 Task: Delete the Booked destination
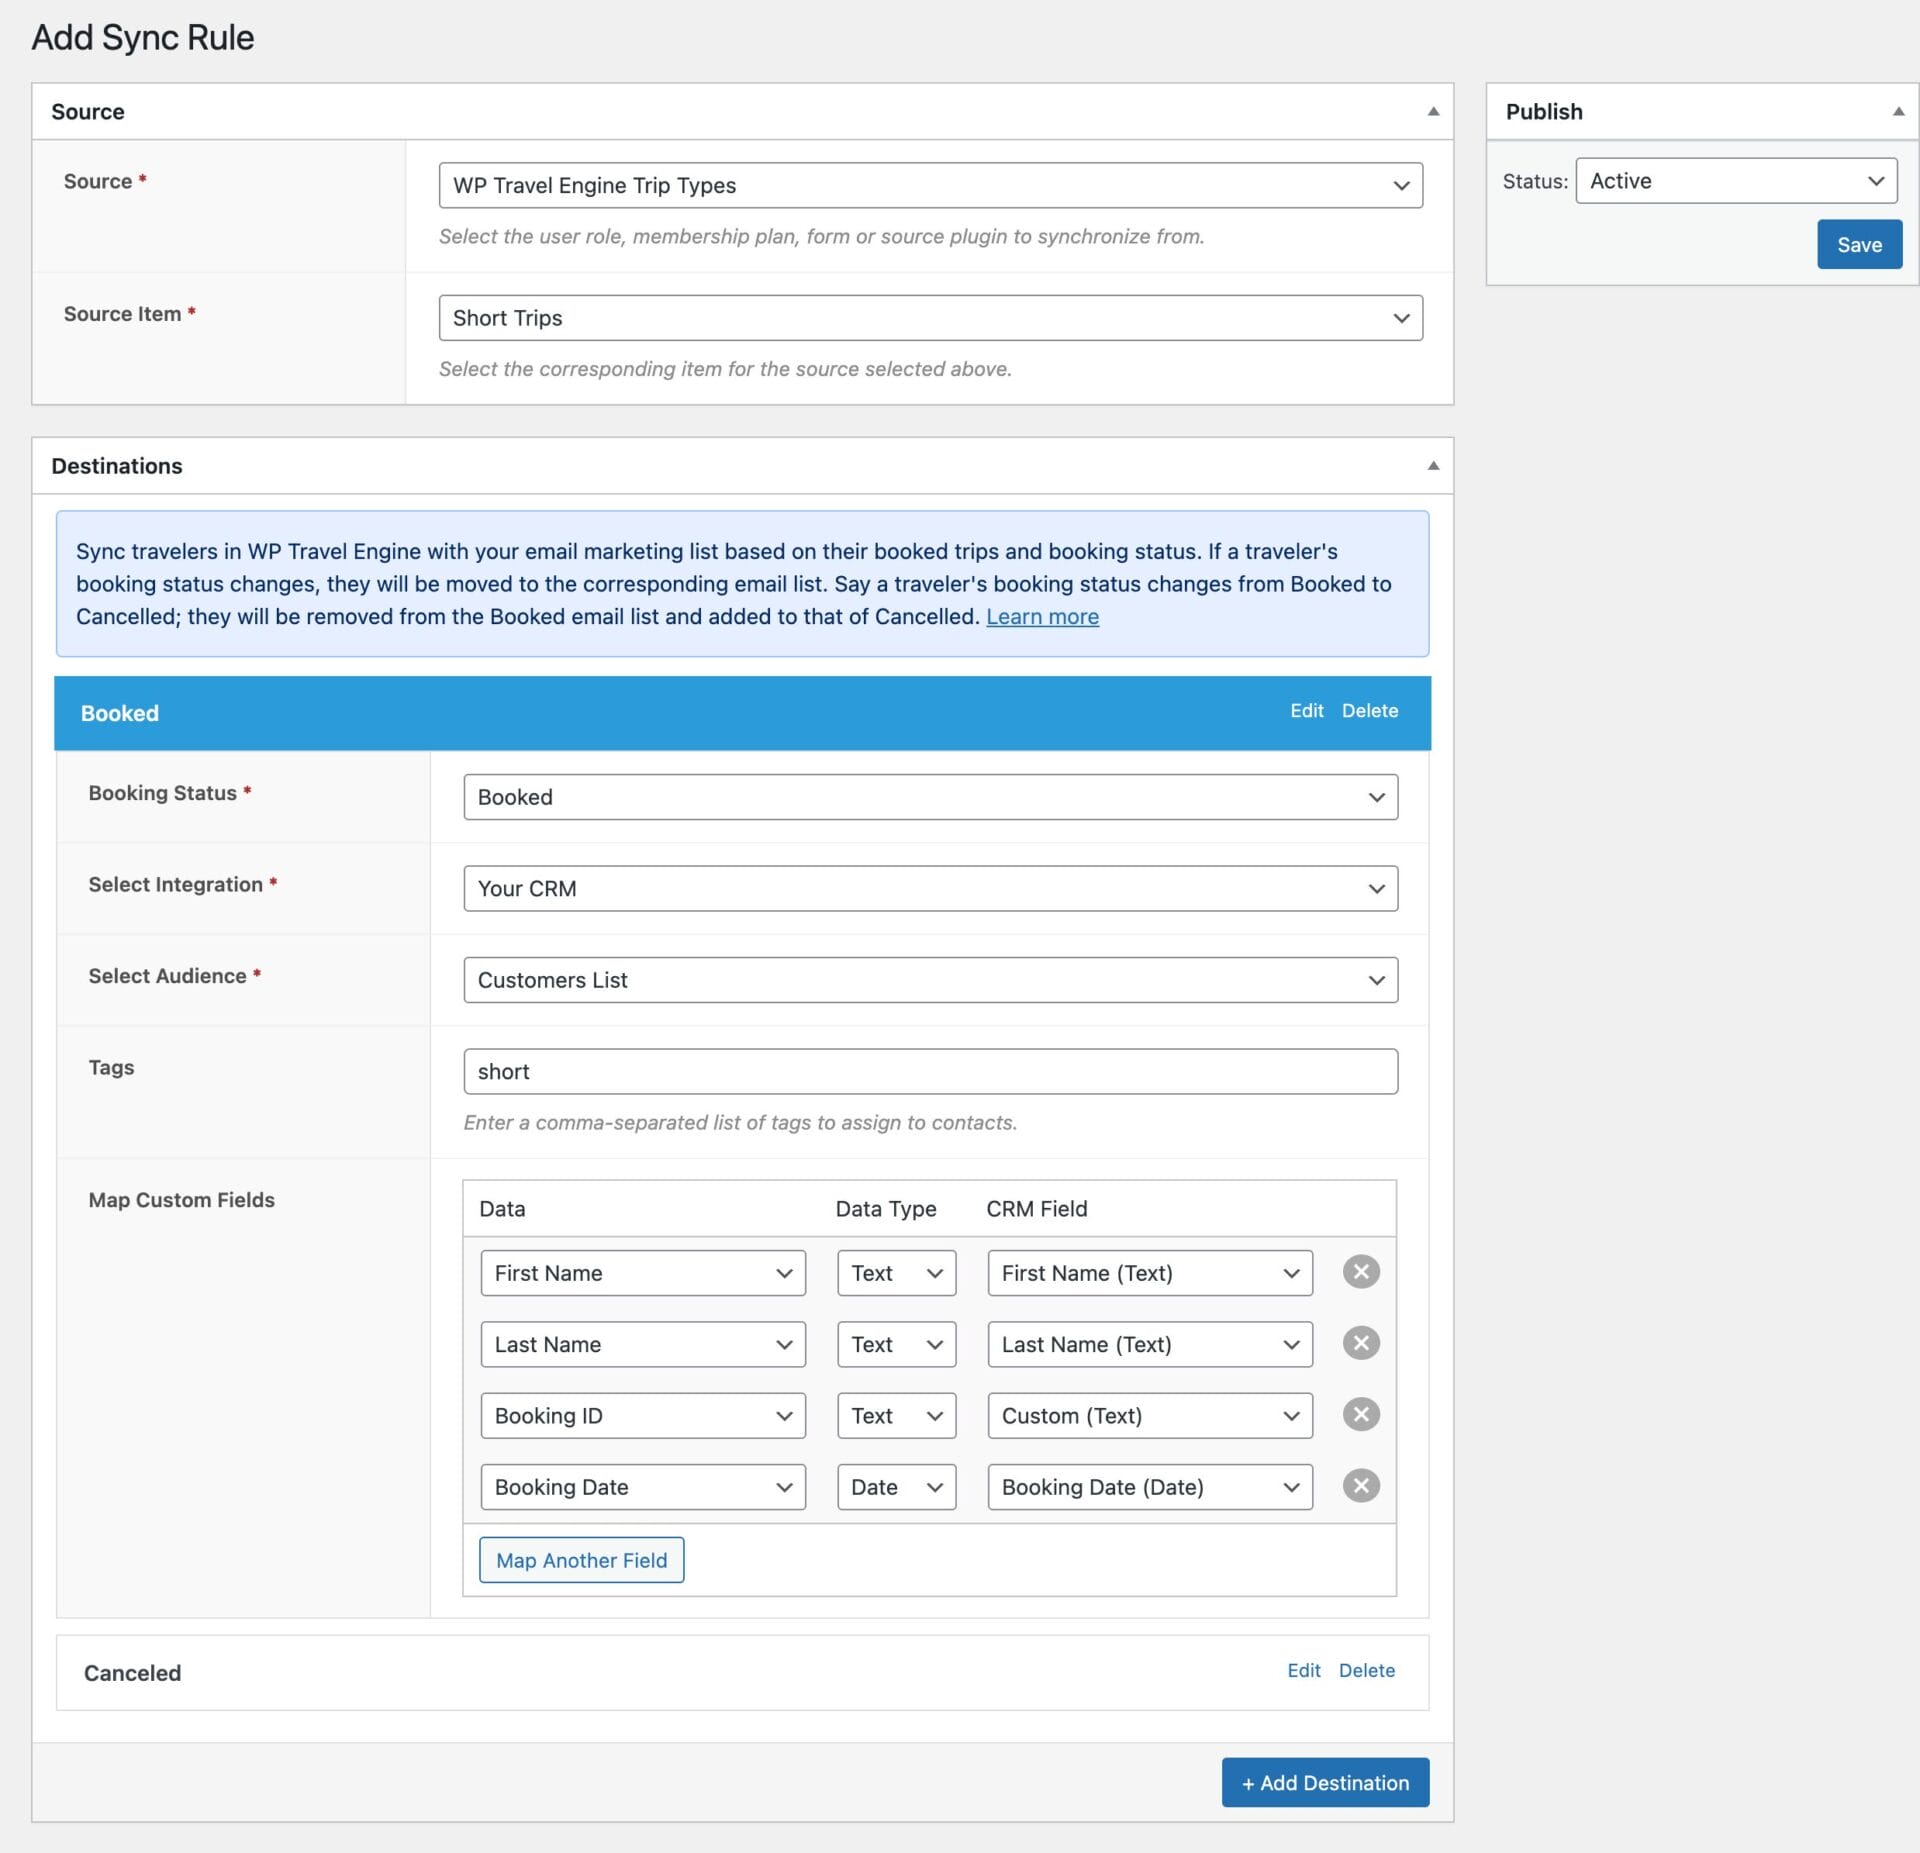(x=1370, y=711)
